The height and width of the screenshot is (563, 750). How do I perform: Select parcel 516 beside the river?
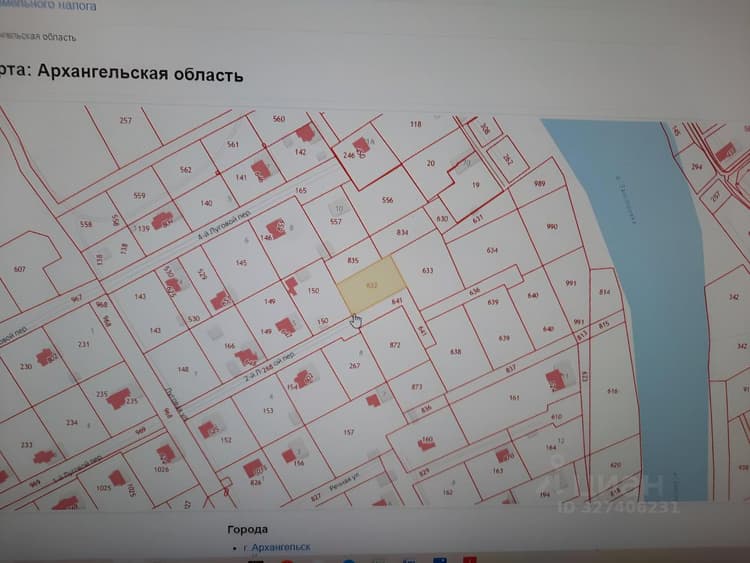[x=613, y=391]
